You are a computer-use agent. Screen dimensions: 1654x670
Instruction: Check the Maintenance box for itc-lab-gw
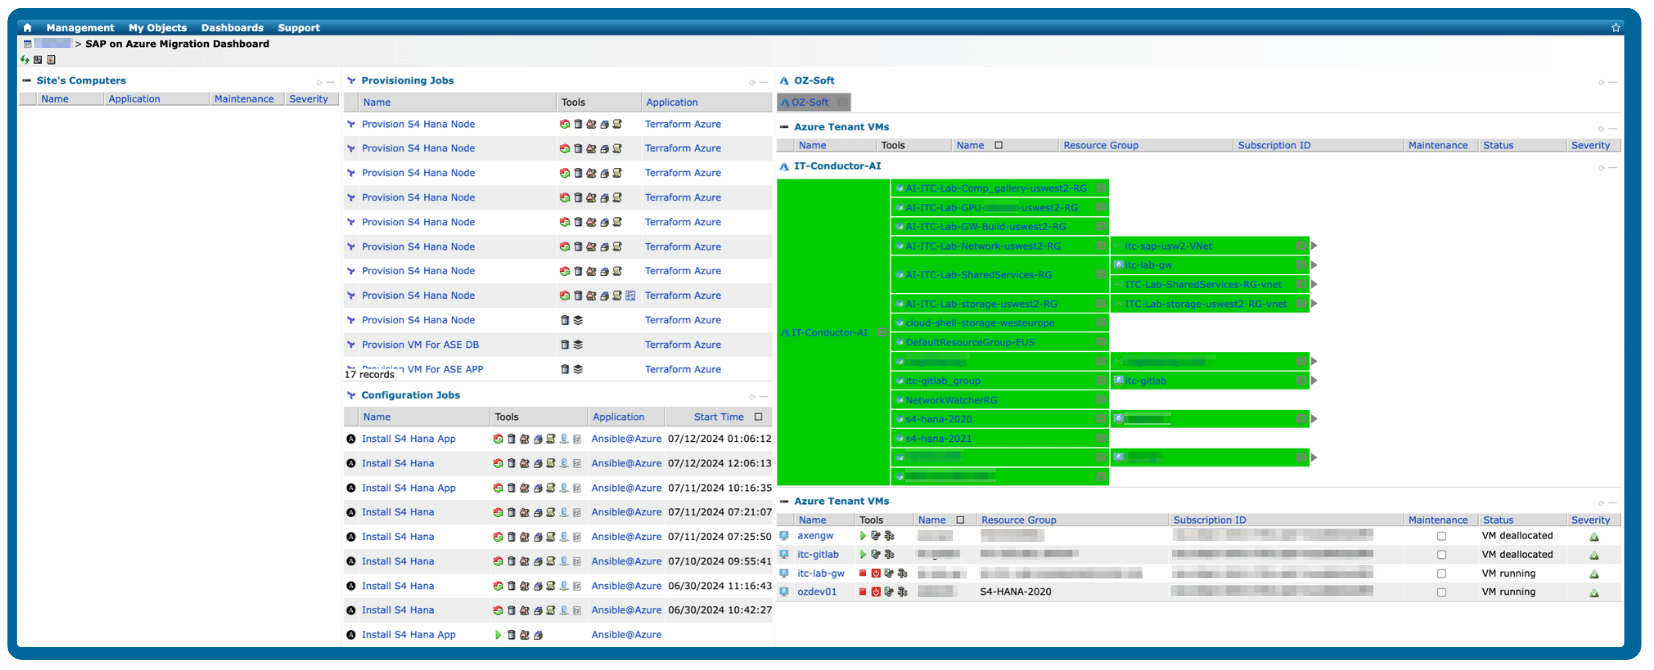(x=1441, y=574)
